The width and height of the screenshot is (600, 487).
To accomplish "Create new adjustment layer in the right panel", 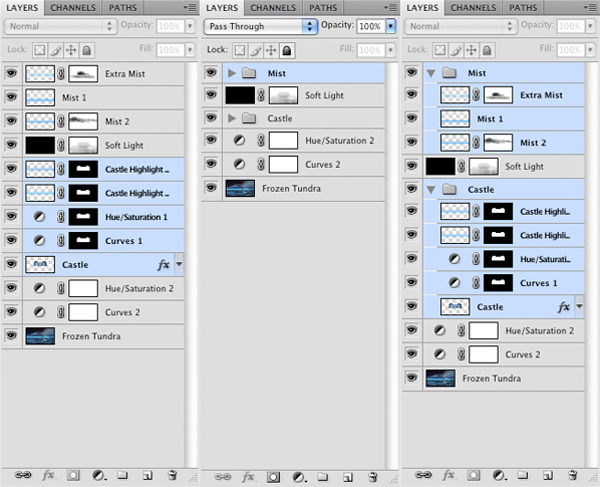I will 499,476.
